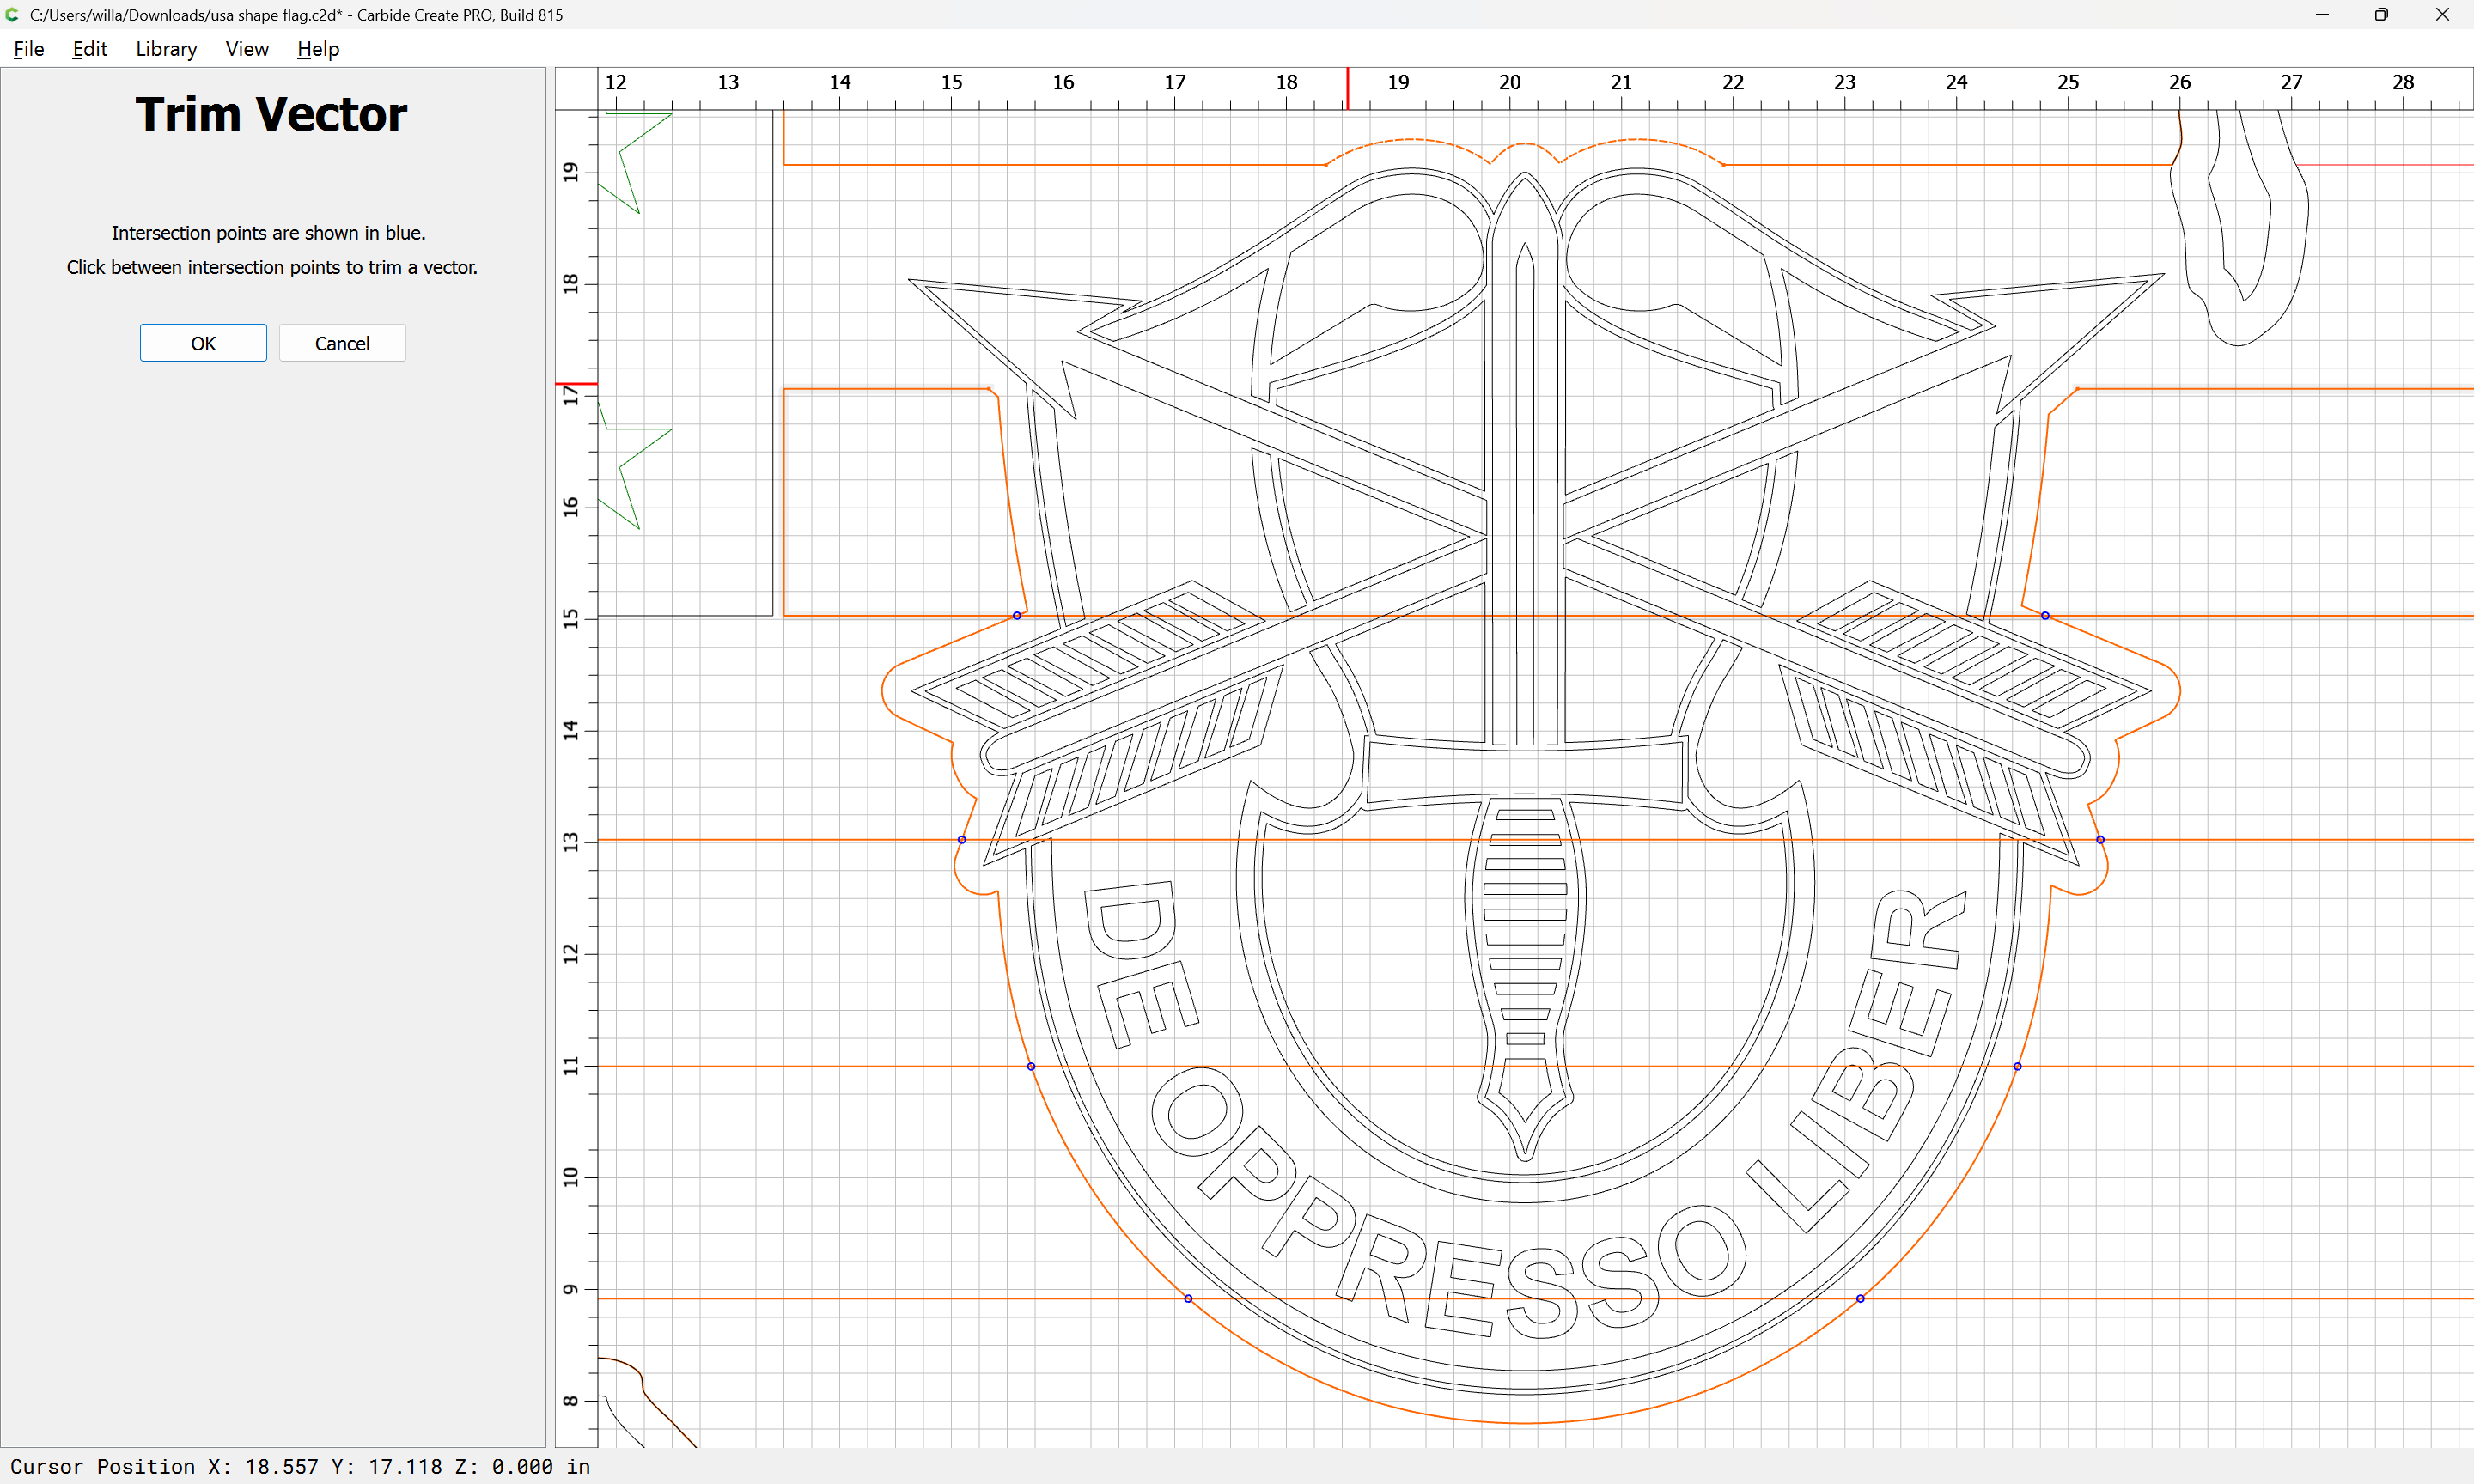Click the upper green star outline on the canvas
This screenshot has height=1484, width=2474.
coord(634,162)
